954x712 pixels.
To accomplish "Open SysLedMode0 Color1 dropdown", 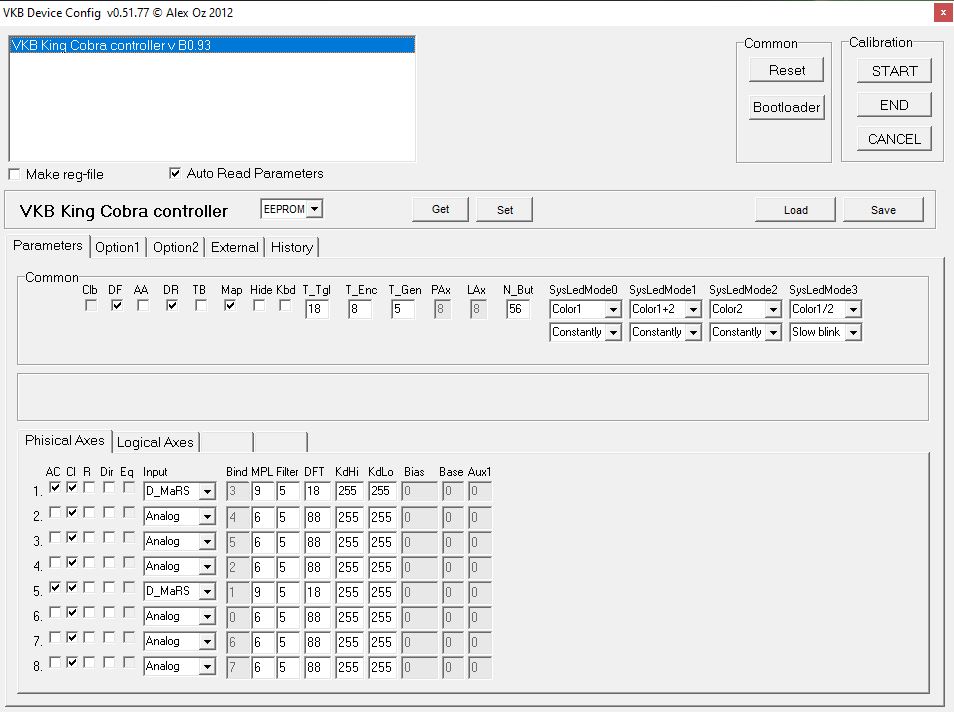I will point(613,309).
